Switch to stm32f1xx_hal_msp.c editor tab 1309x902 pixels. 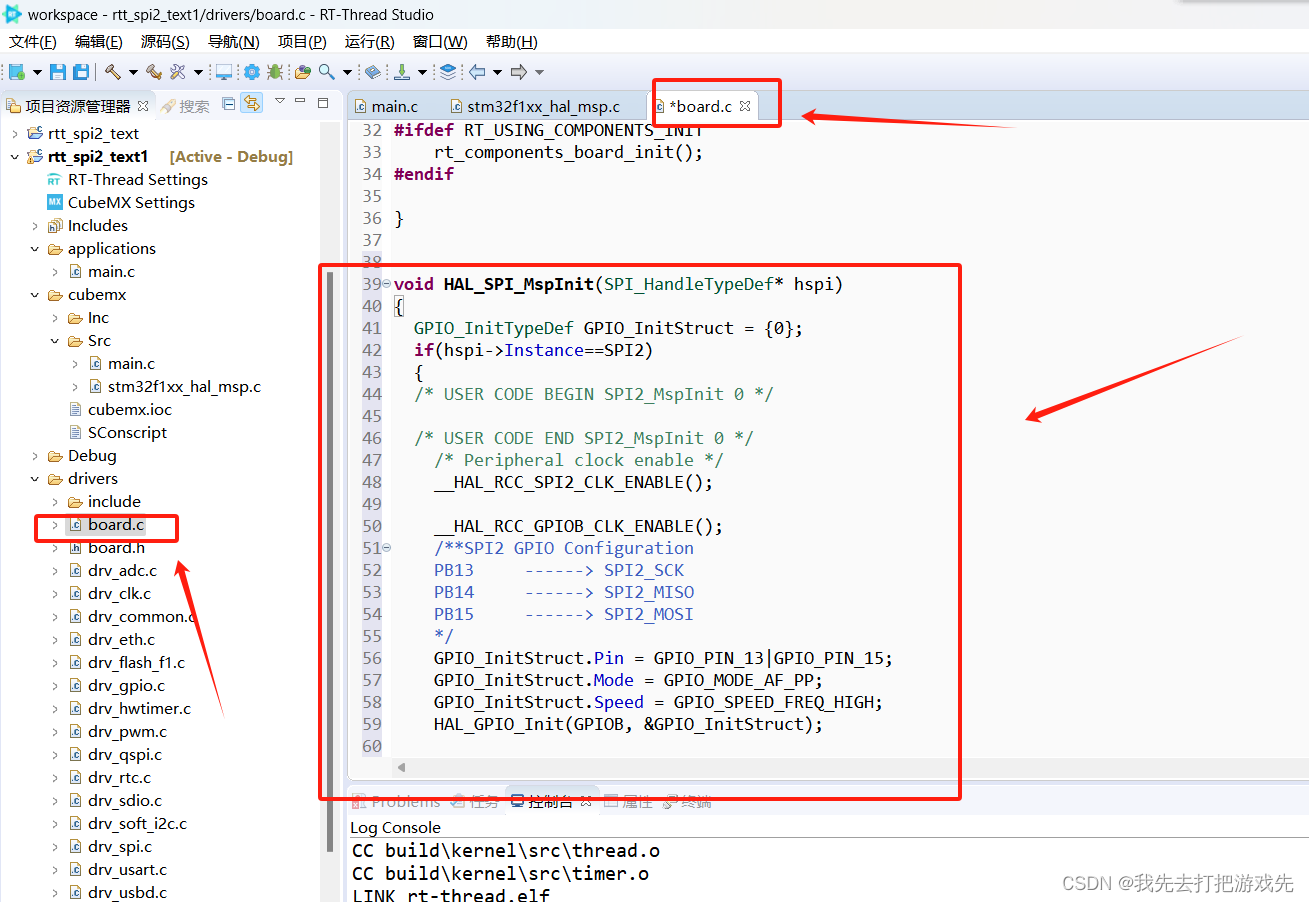click(x=535, y=106)
